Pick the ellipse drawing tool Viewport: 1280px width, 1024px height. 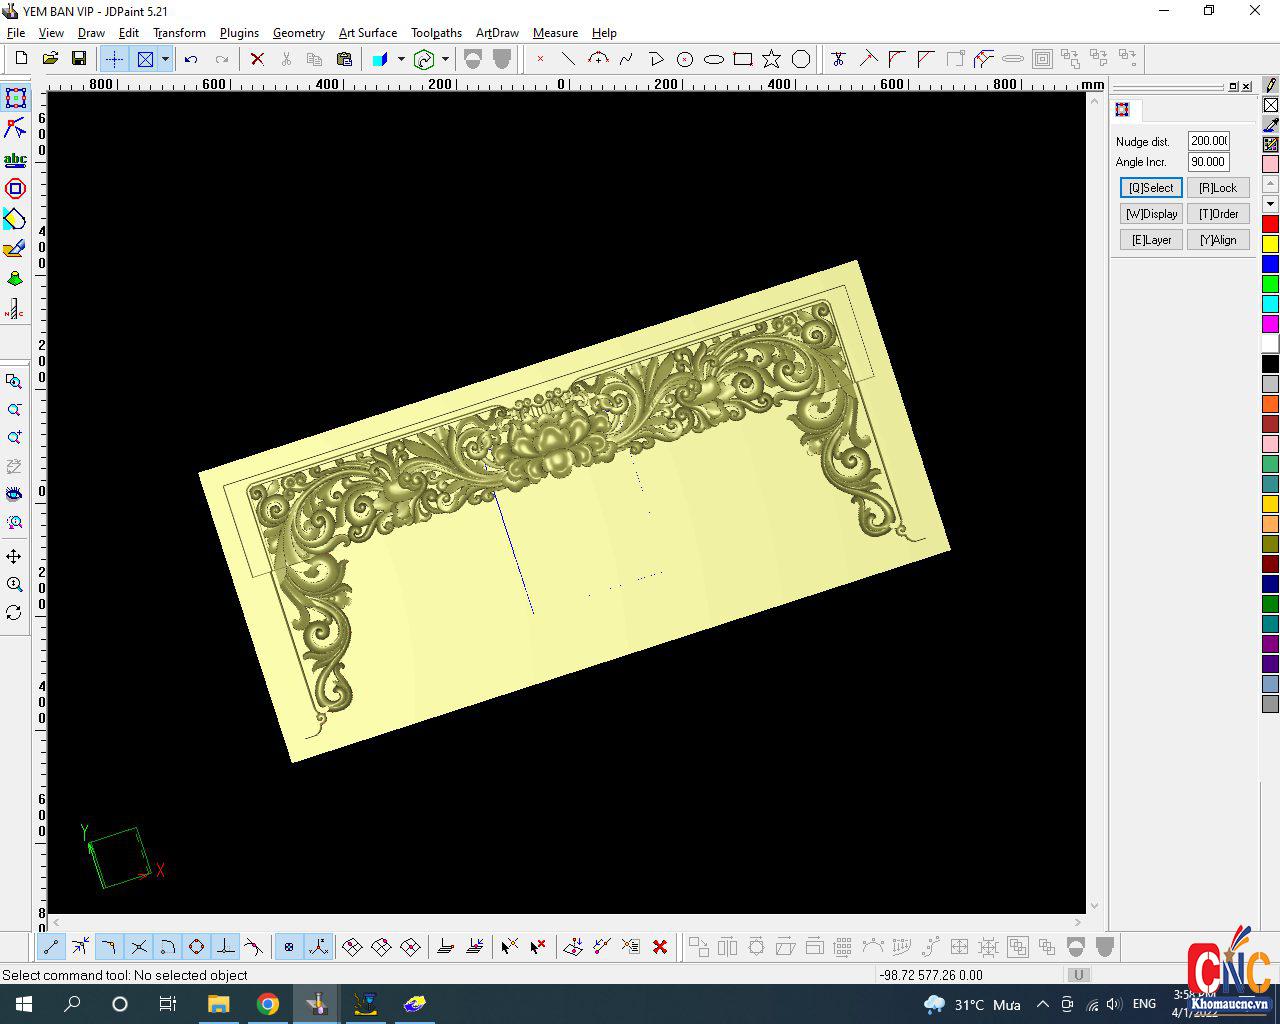[714, 59]
